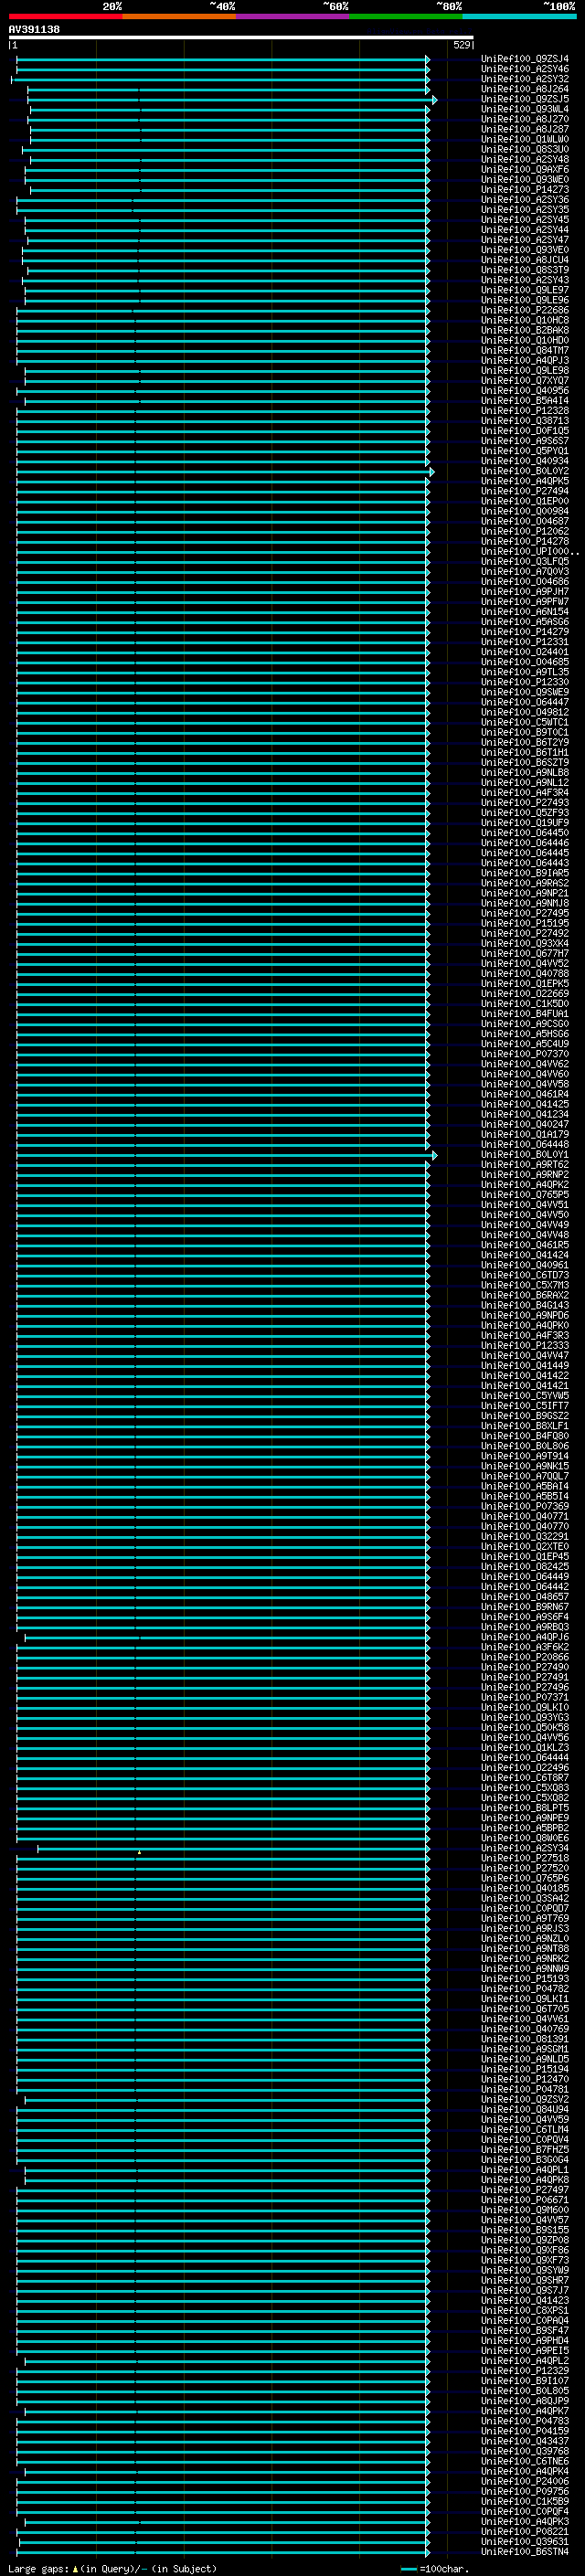Click the 529 query end position
The height and width of the screenshot is (2576, 585).
tap(461, 45)
